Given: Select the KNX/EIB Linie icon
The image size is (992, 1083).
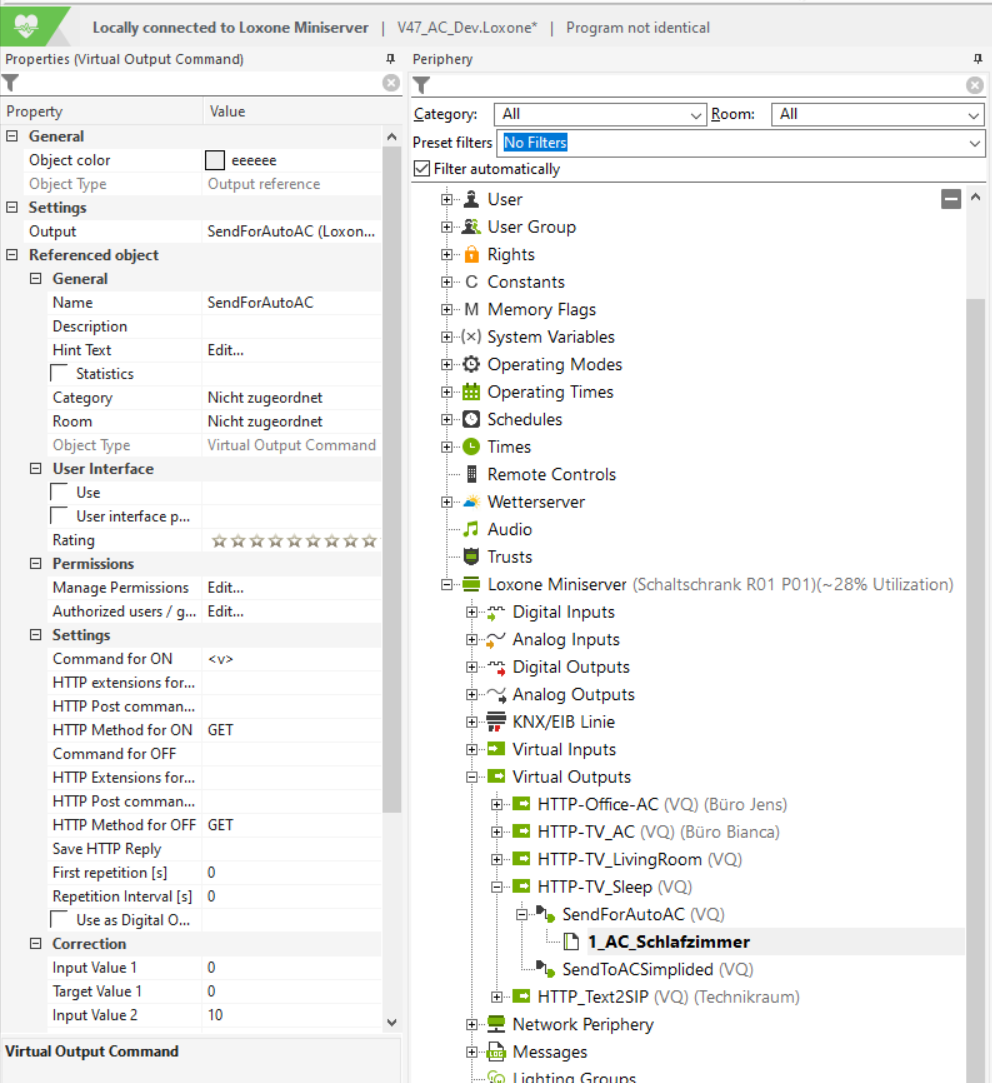Looking at the screenshot, I should tap(496, 722).
